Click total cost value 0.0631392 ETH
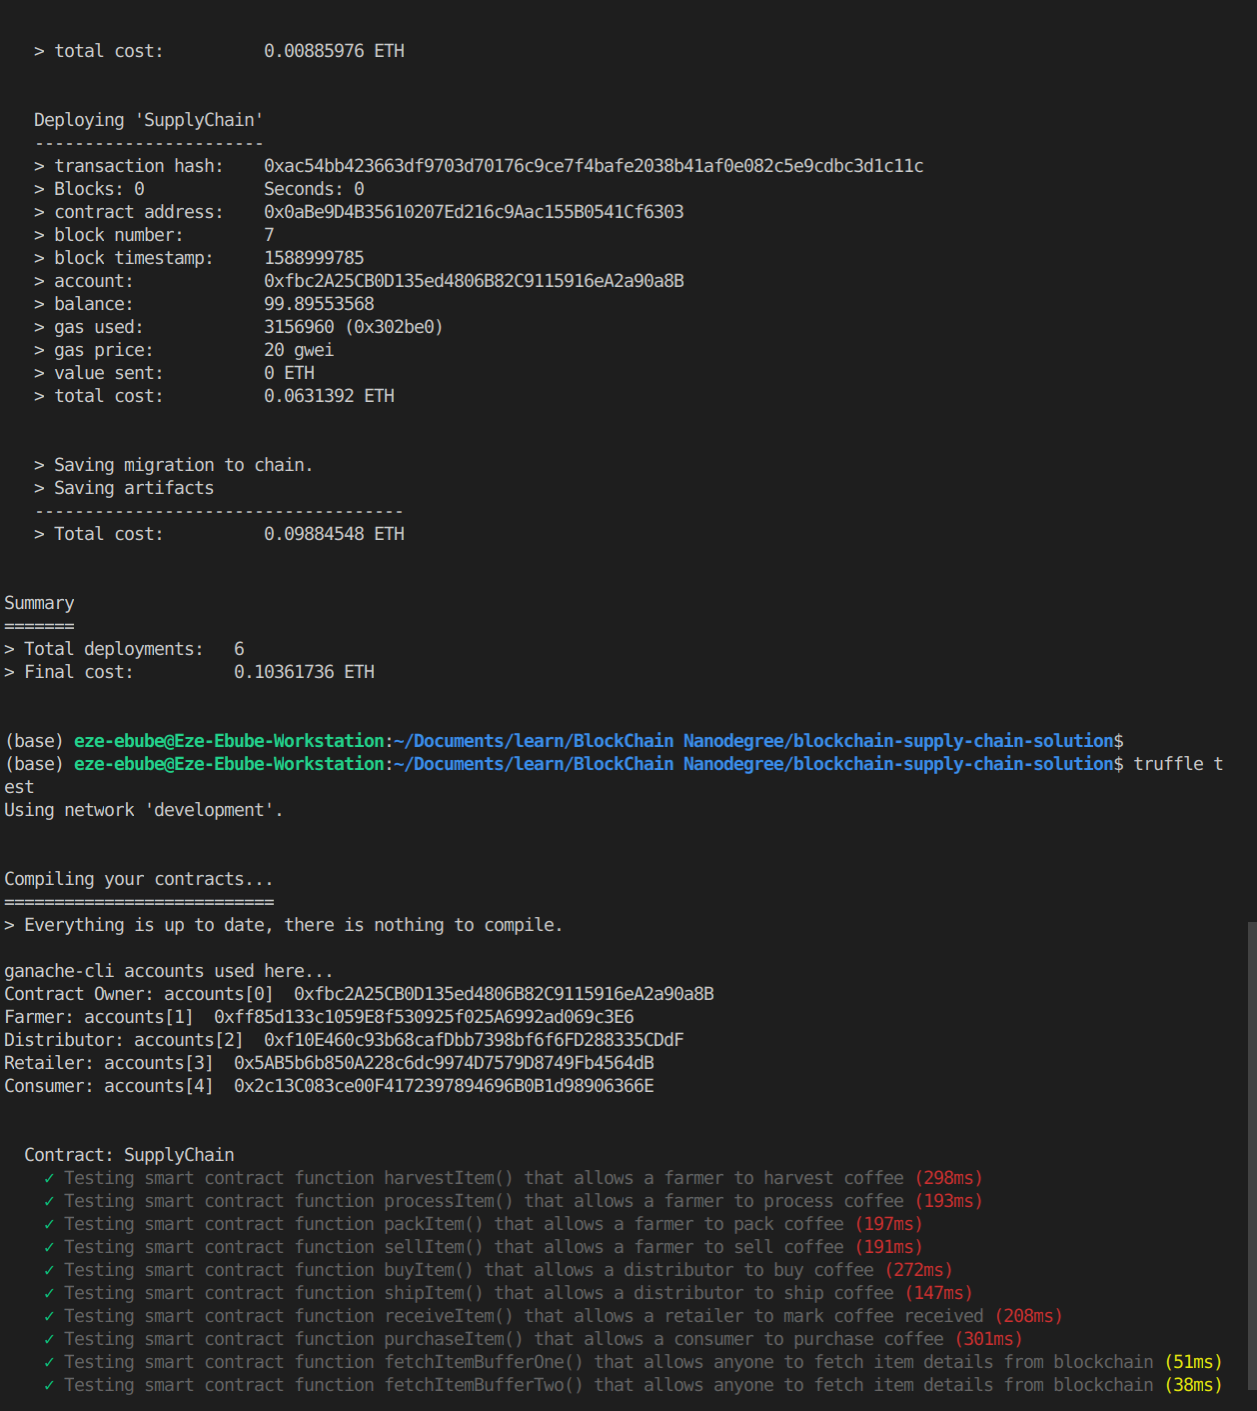This screenshot has width=1257, height=1411. coord(329,396)
